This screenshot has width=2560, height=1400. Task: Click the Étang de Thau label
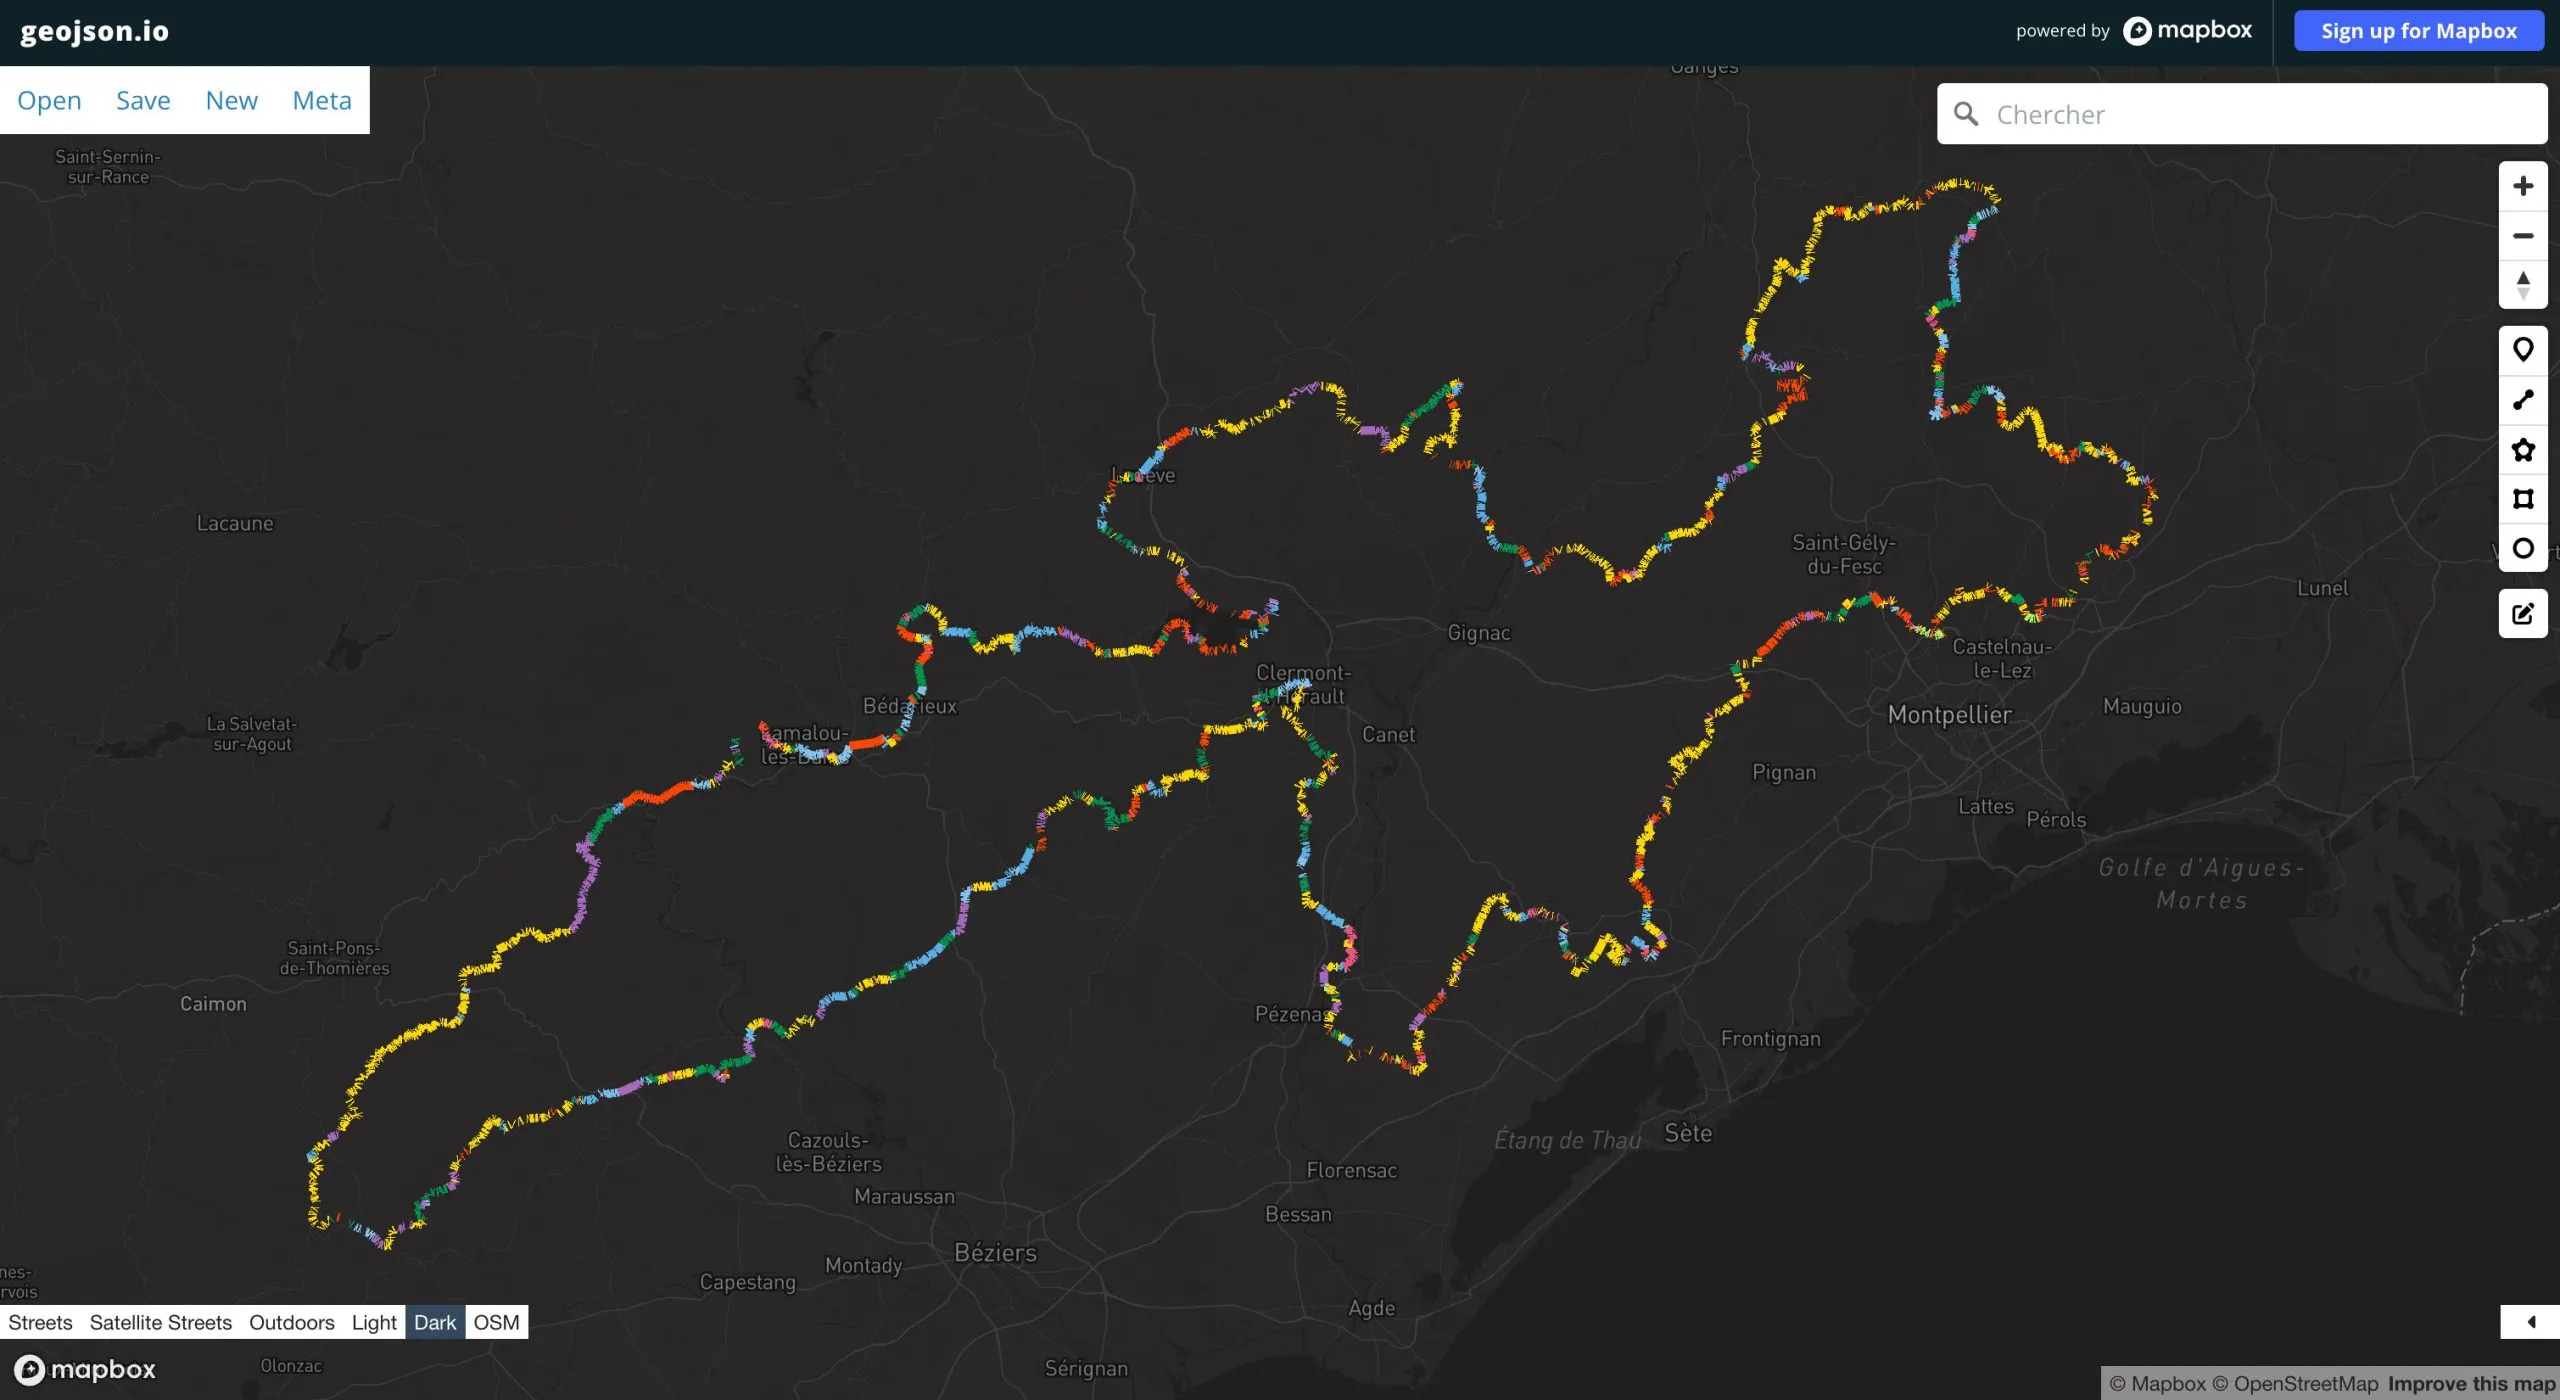pos(1567,1140)
